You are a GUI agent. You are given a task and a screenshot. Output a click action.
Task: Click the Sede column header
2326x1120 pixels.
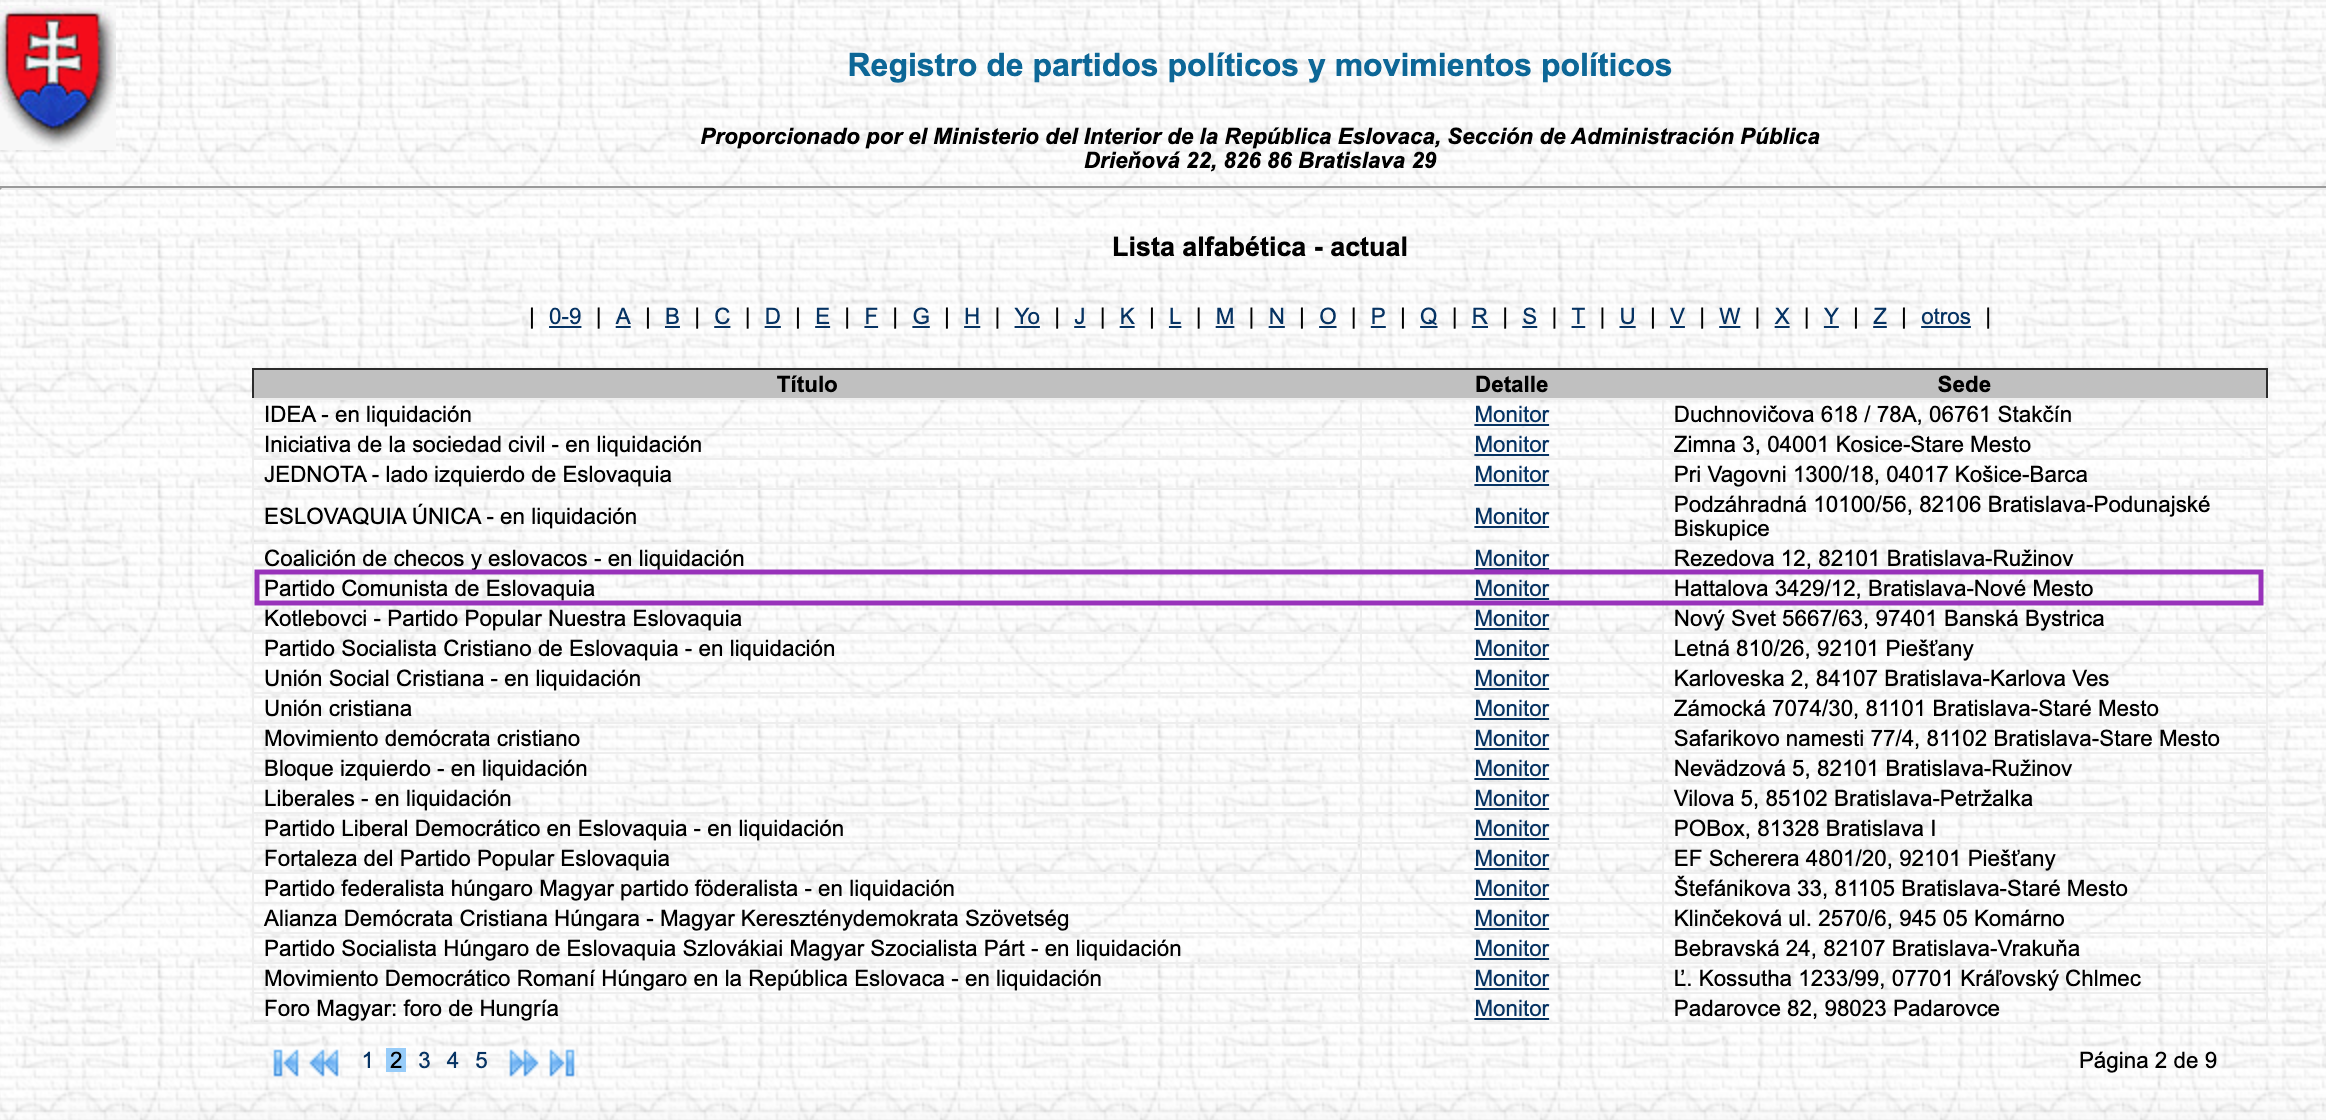coord(1964,384)
